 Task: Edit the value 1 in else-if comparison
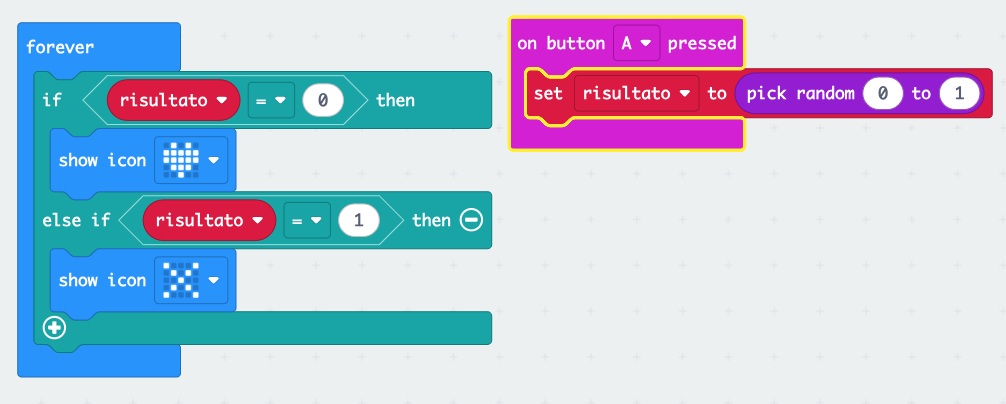(358, 220)
